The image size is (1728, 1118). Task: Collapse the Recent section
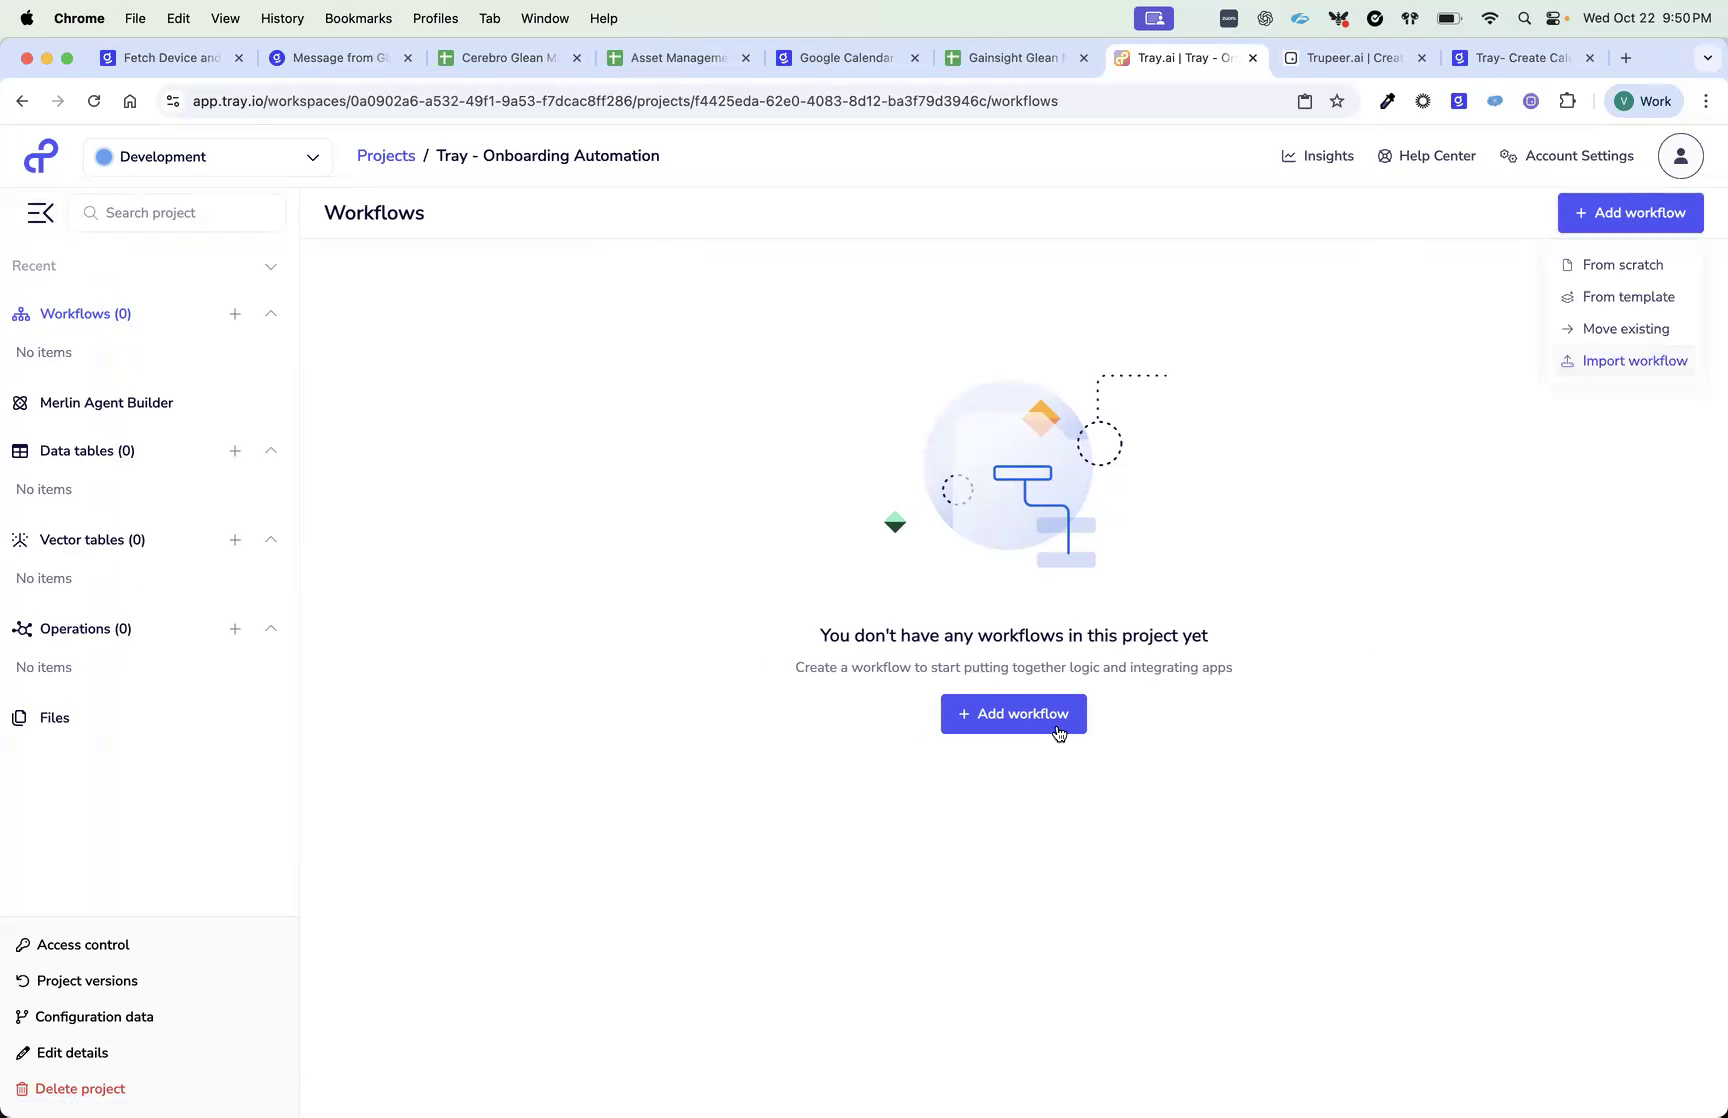click(x=270, y=266)
